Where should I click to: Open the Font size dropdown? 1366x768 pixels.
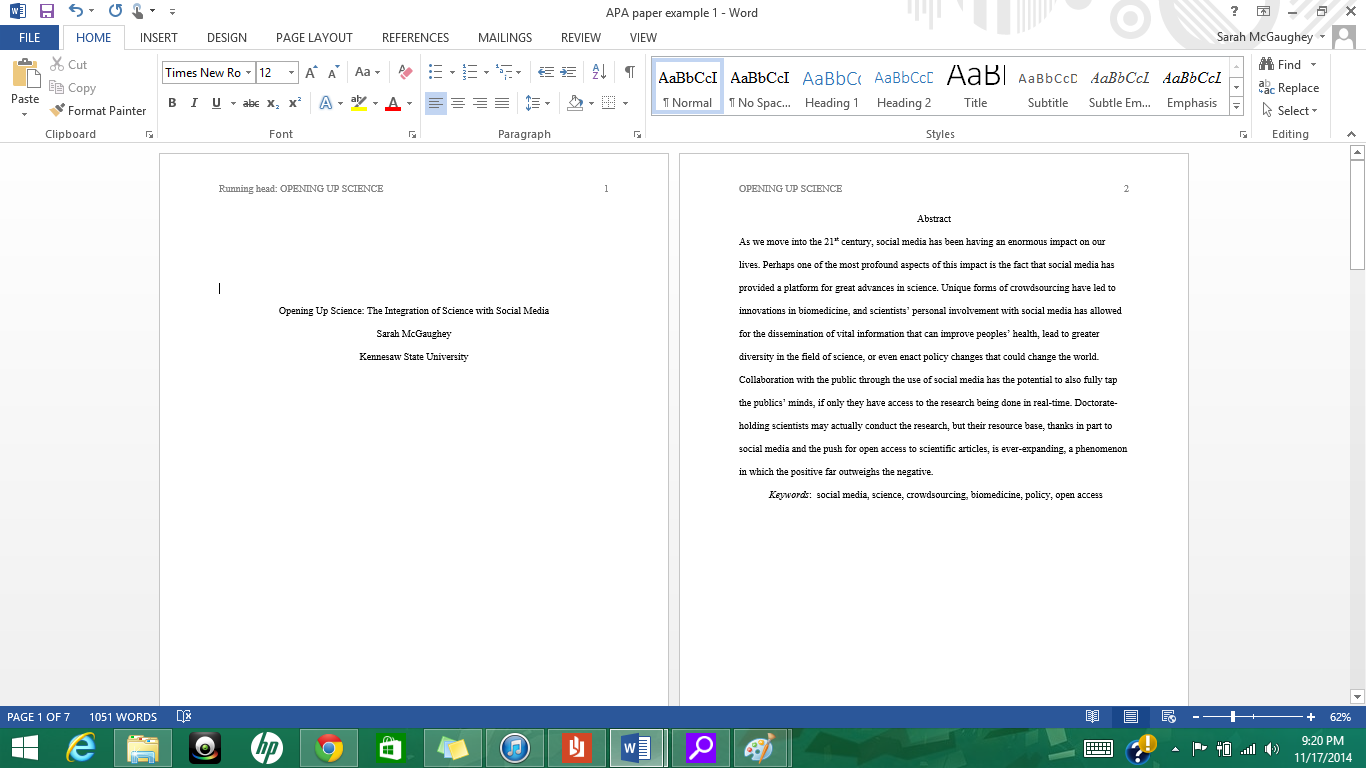pos(290,72)
